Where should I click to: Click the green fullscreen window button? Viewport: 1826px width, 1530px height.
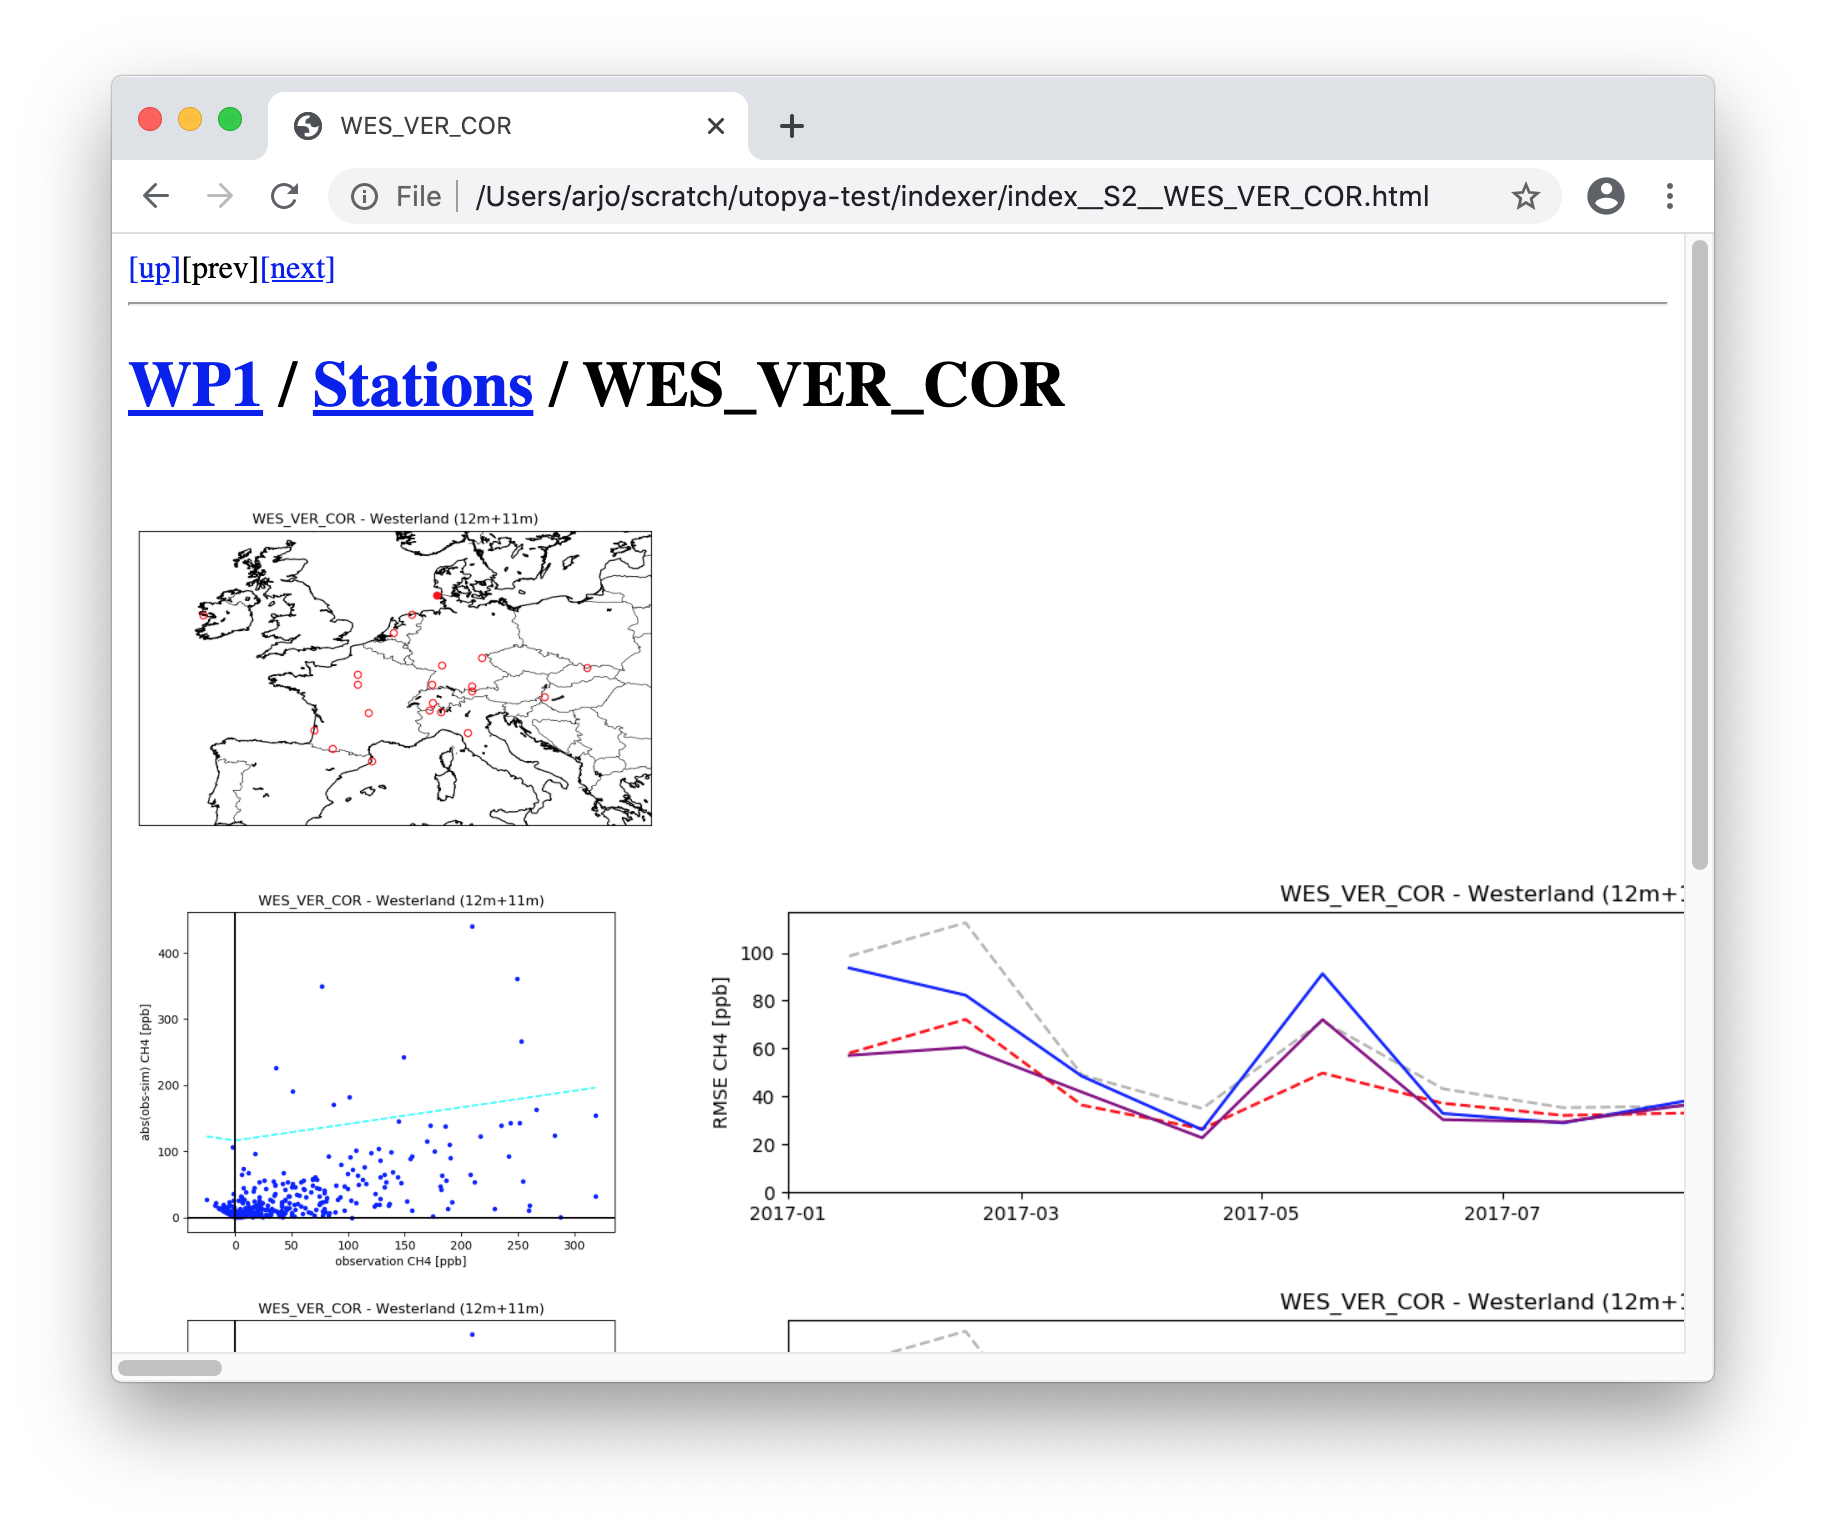230,119
